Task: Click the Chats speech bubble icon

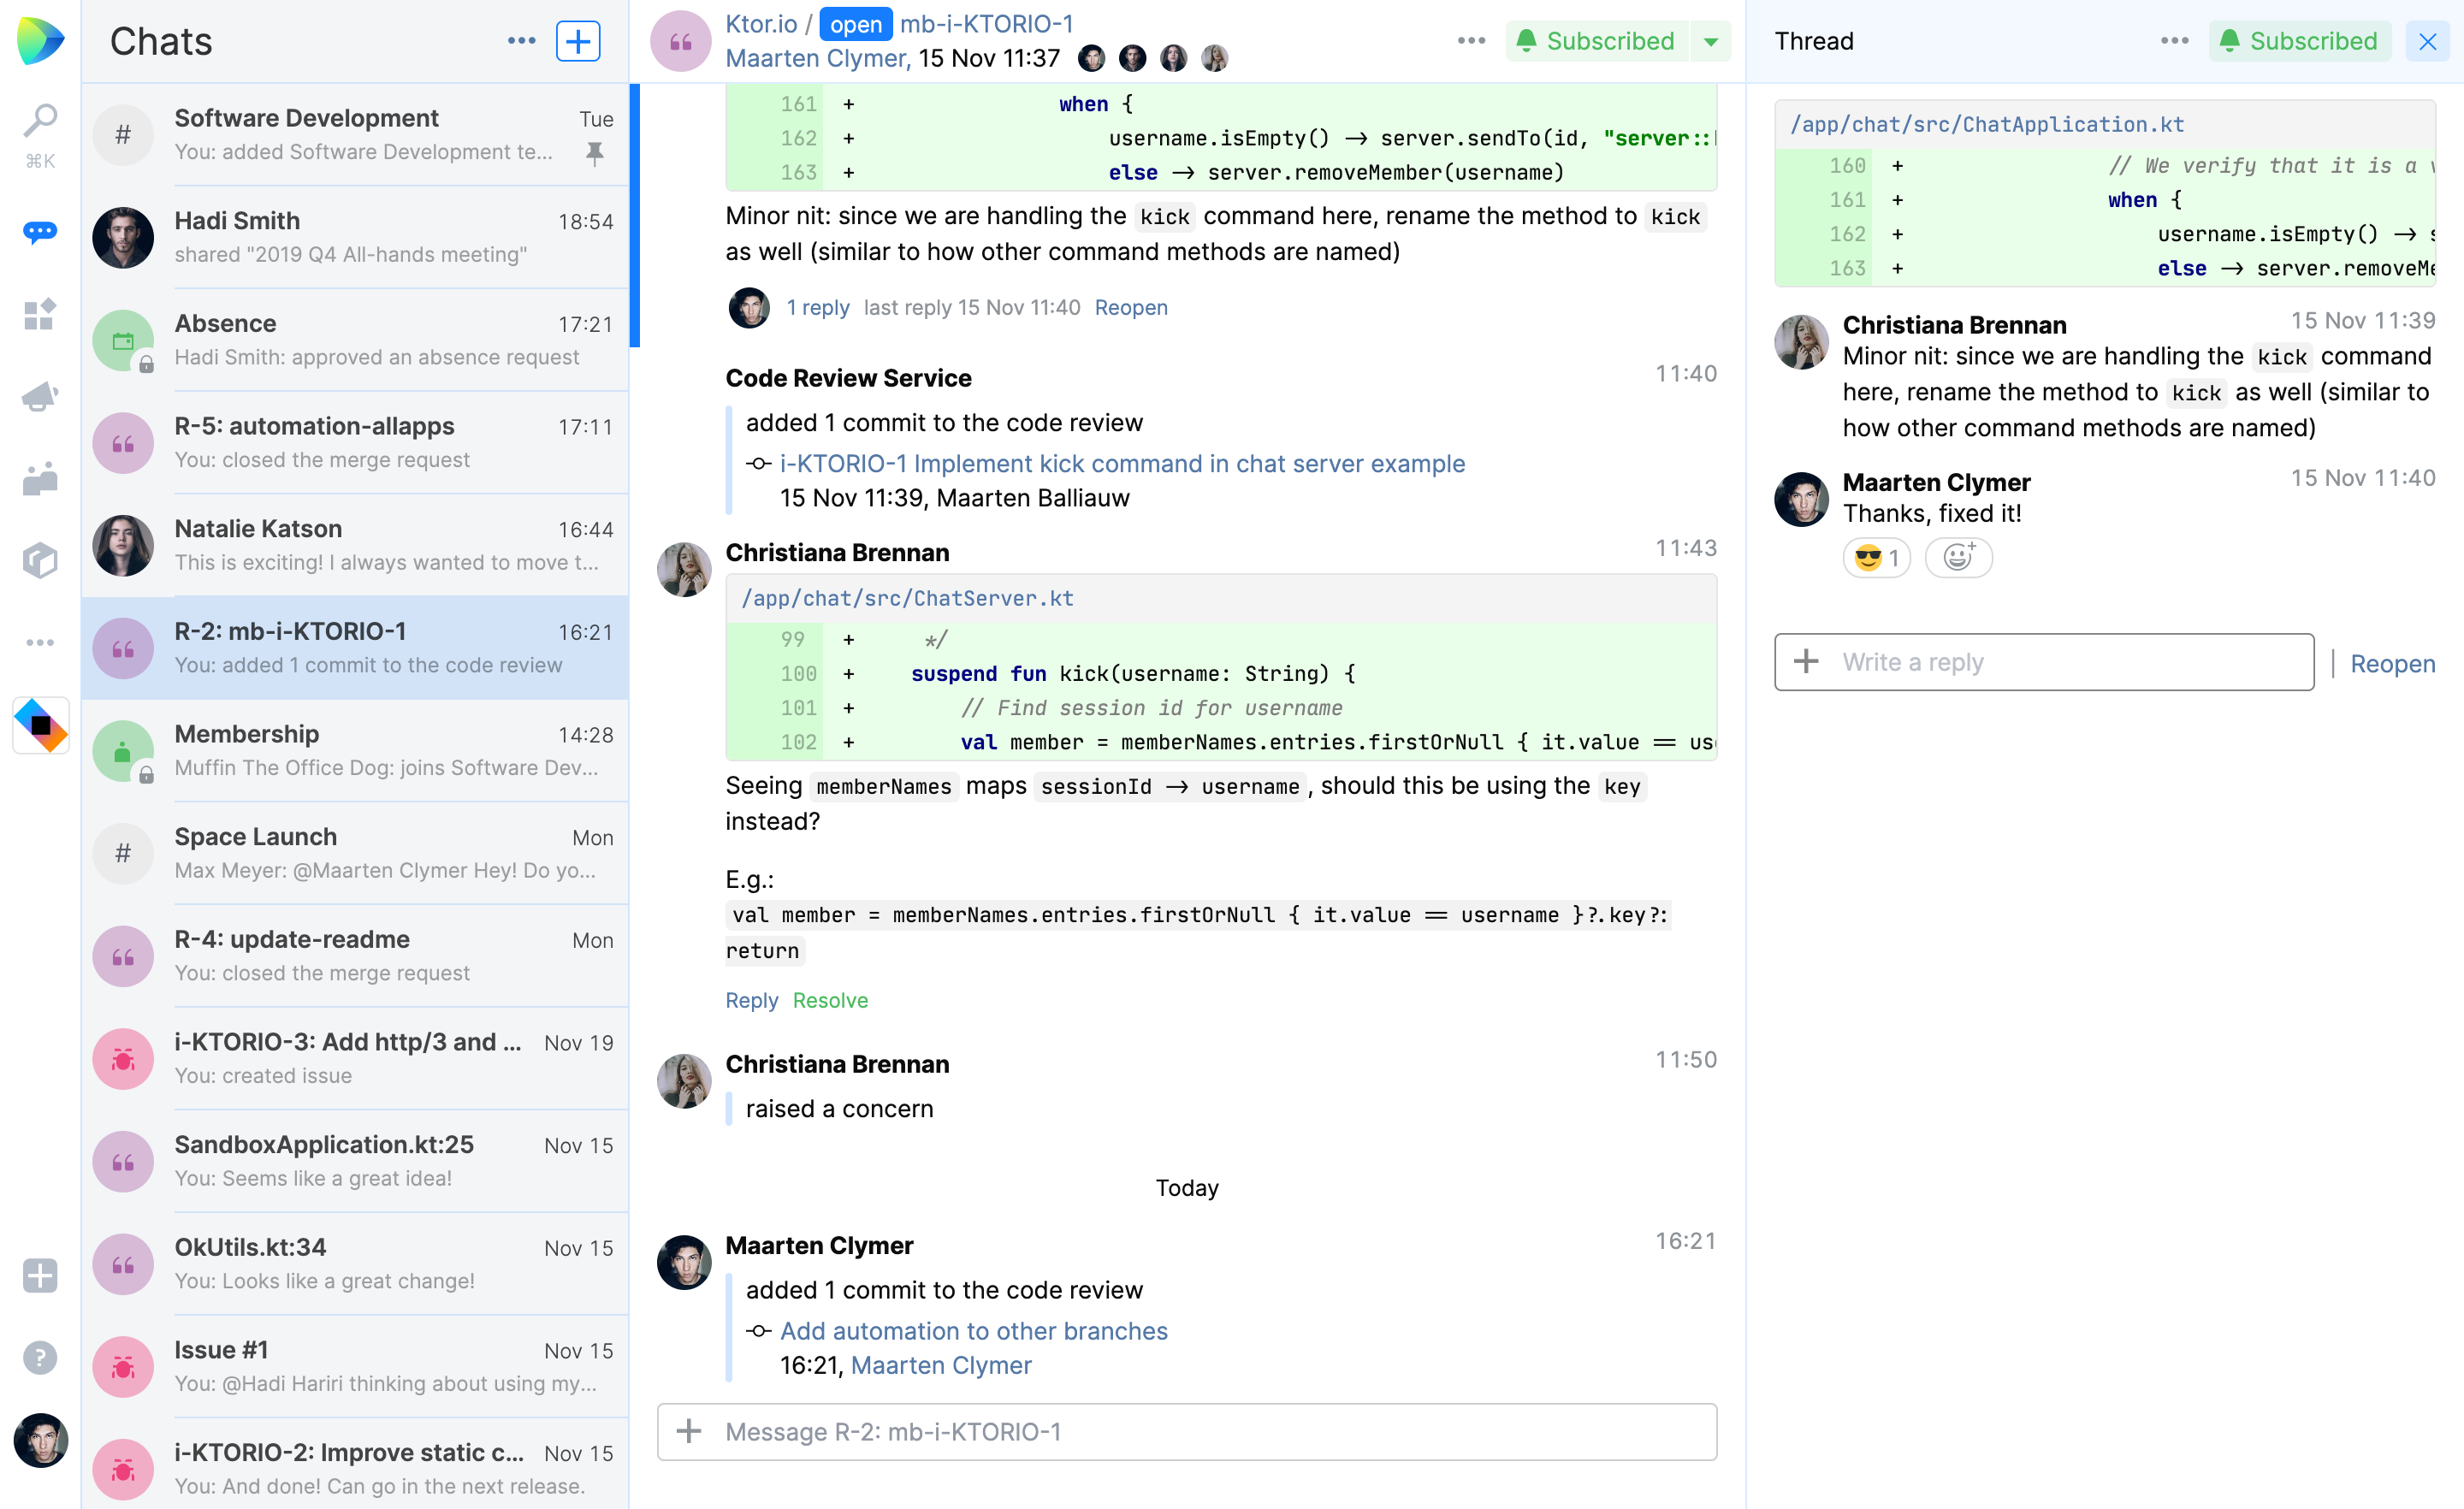Action: [40, 232]
